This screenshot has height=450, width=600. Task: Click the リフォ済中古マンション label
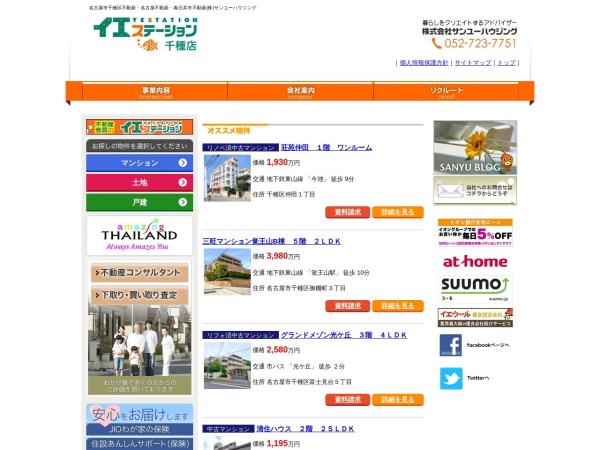point(241,335)
